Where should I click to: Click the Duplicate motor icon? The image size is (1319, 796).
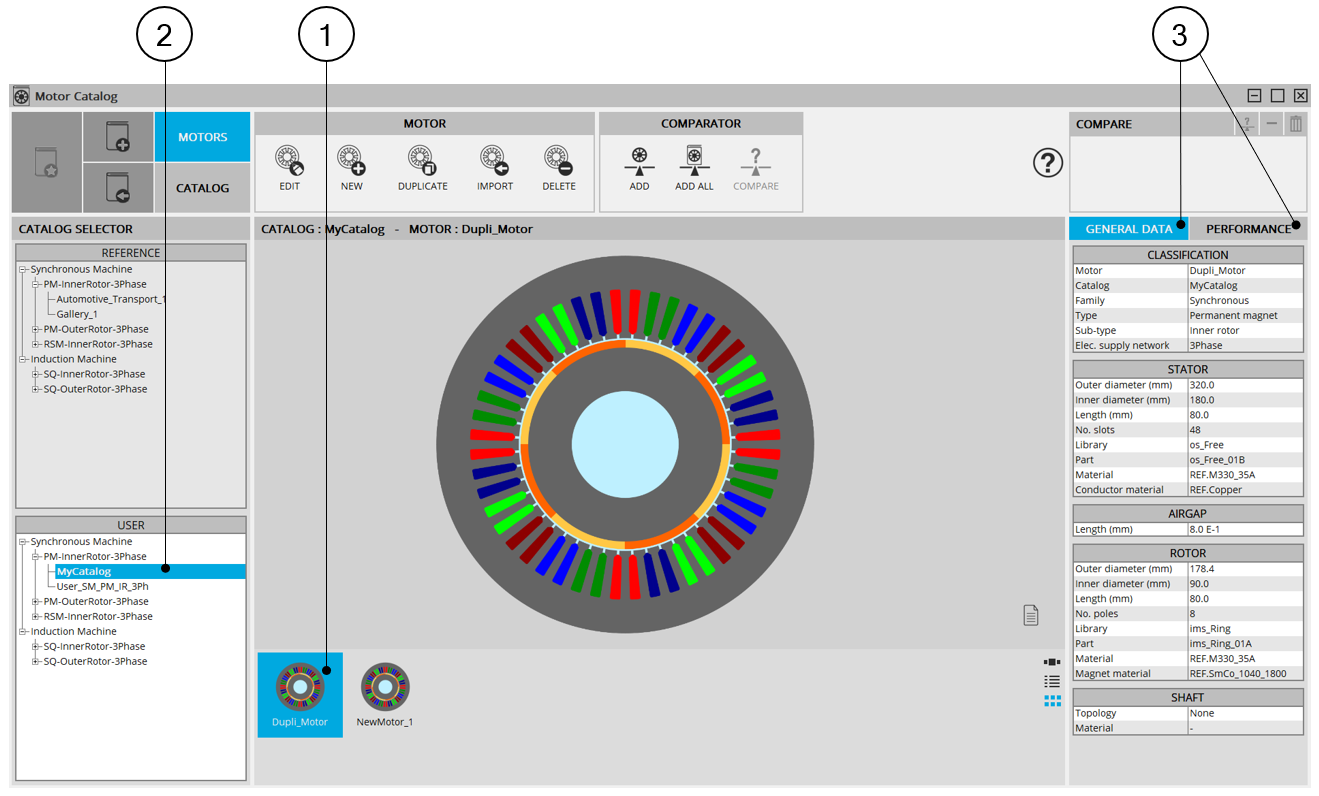(422, 162)
